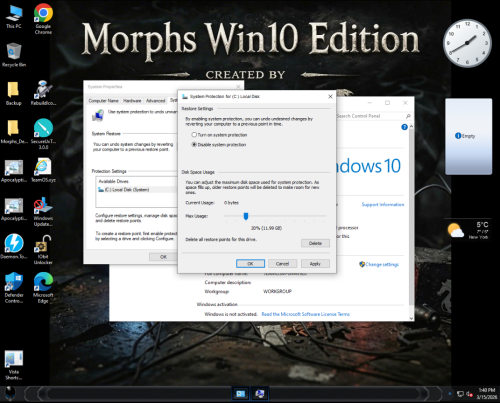This screenshot has height=403, width=500.
Task: Select This PC desktop icon
Action: point(14,17)
